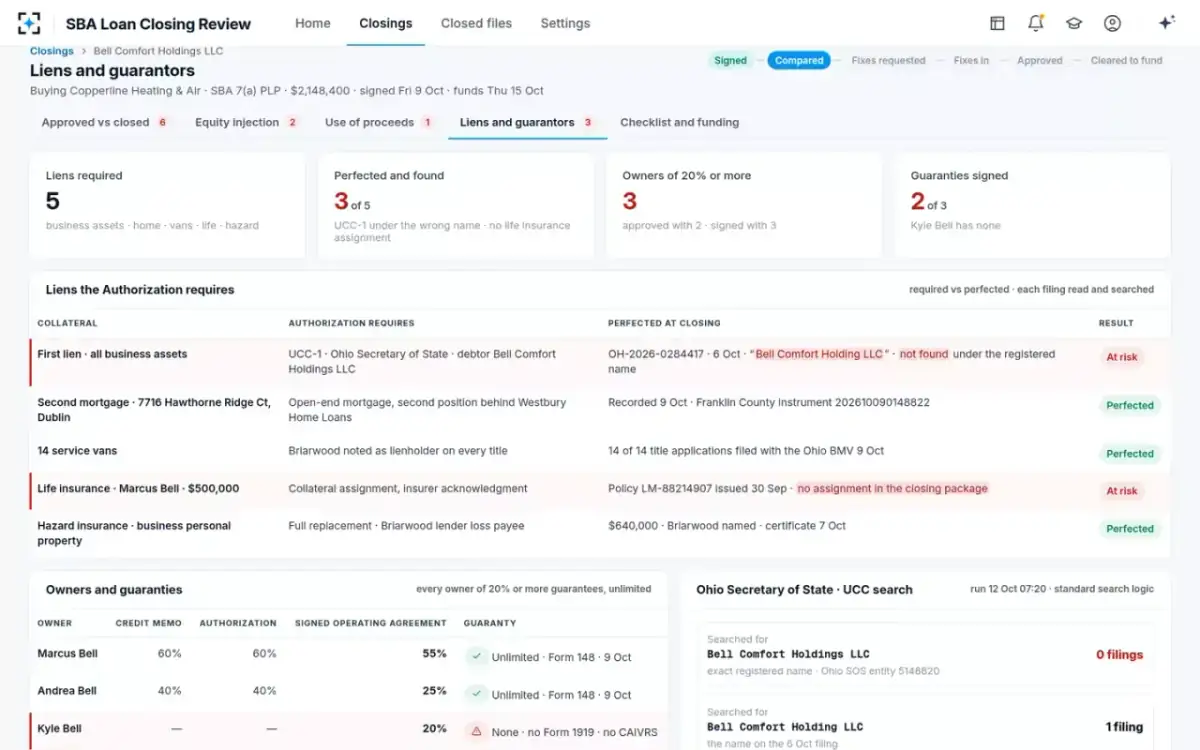
Task: Open the layout panel icon in header
Action: 997,23
